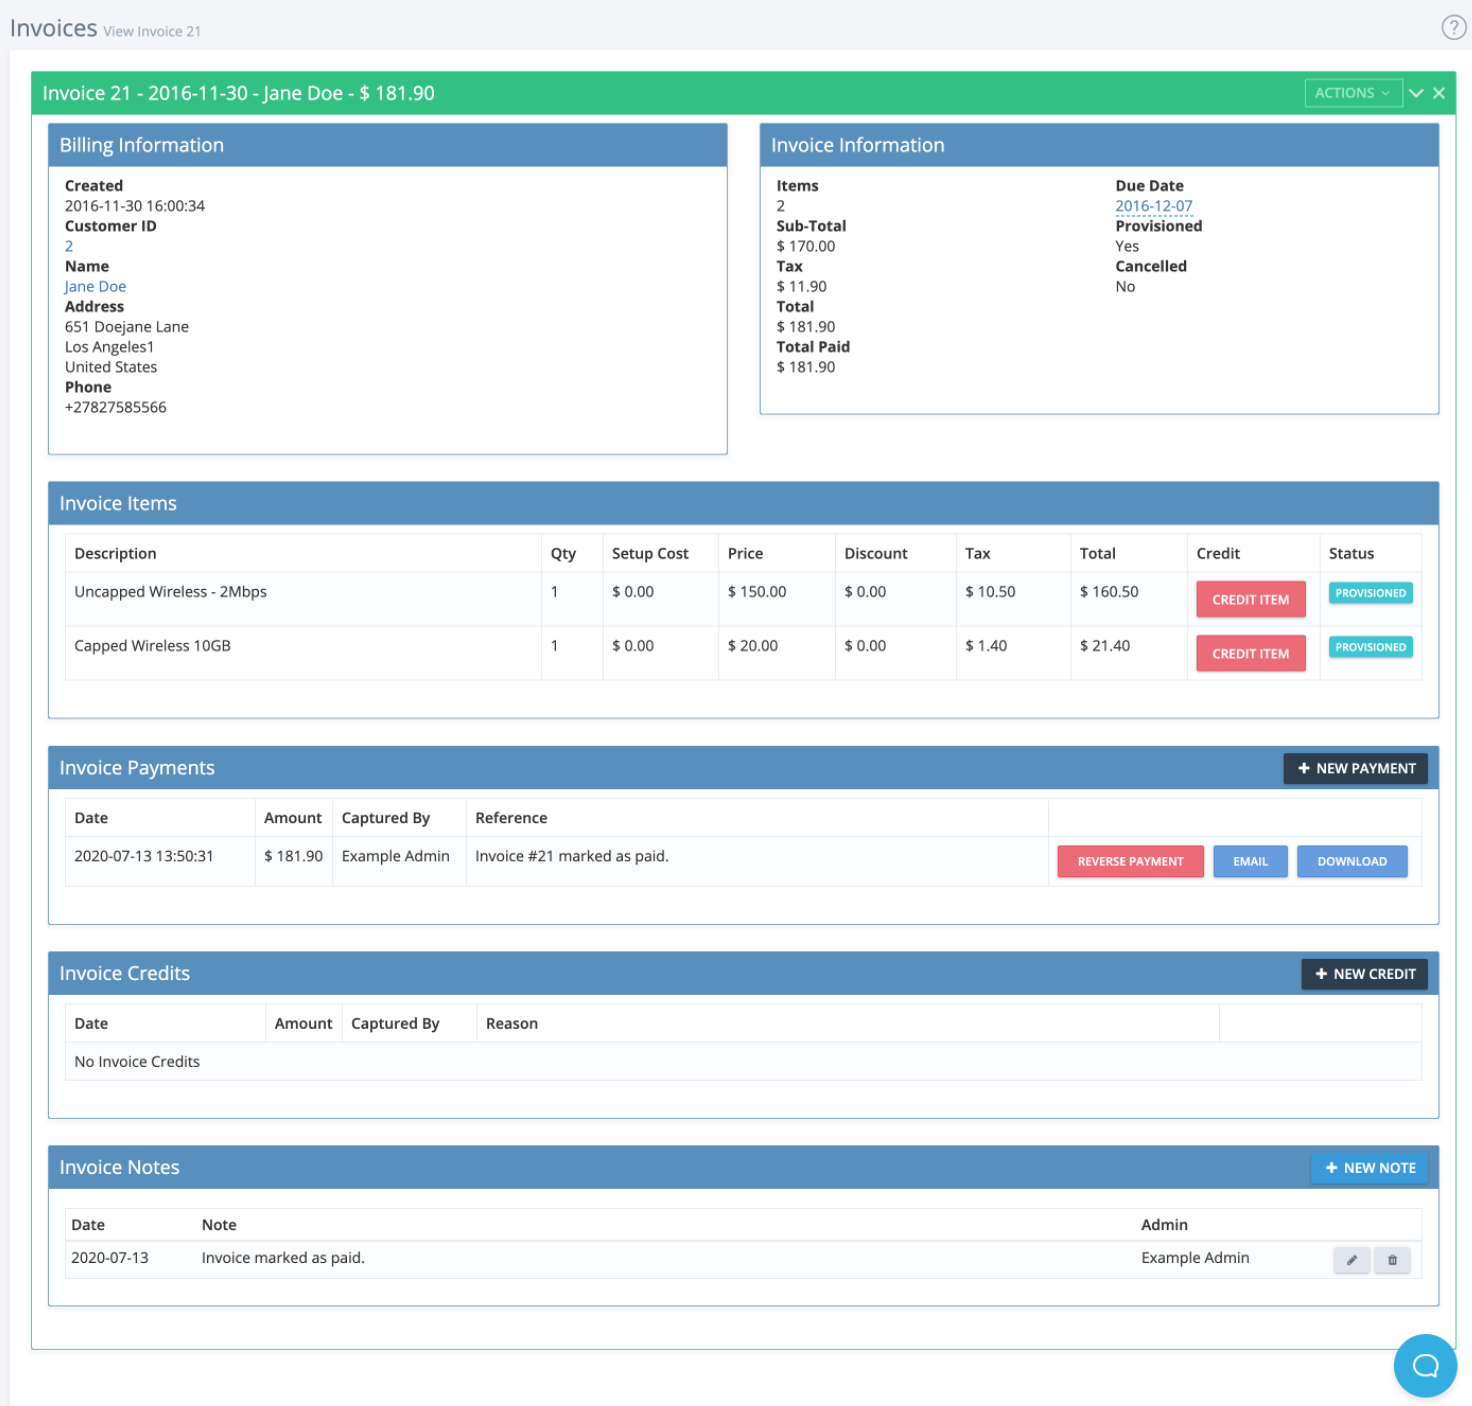Screen dimensions: 1472x1406
Task: Add a new payment
Action: pyautogui.click(x=1356, y=768)
